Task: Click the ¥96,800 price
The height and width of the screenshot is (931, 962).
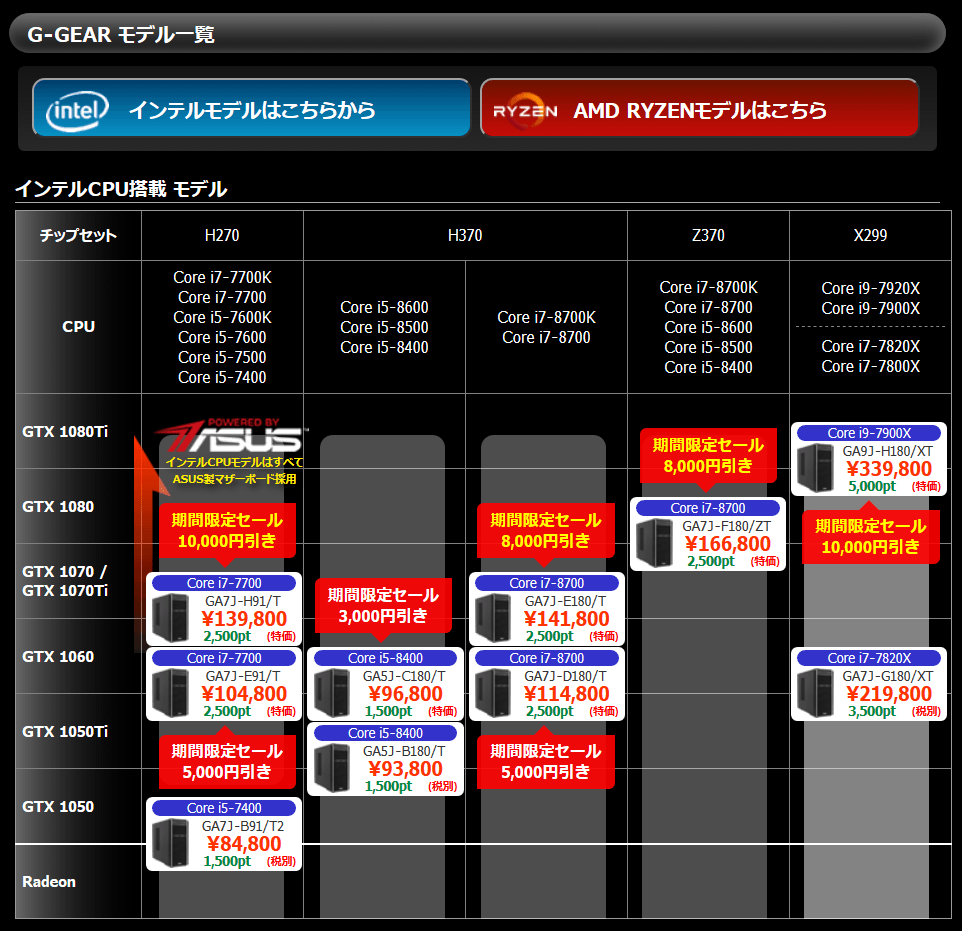Action: click(x=406, y=693)
